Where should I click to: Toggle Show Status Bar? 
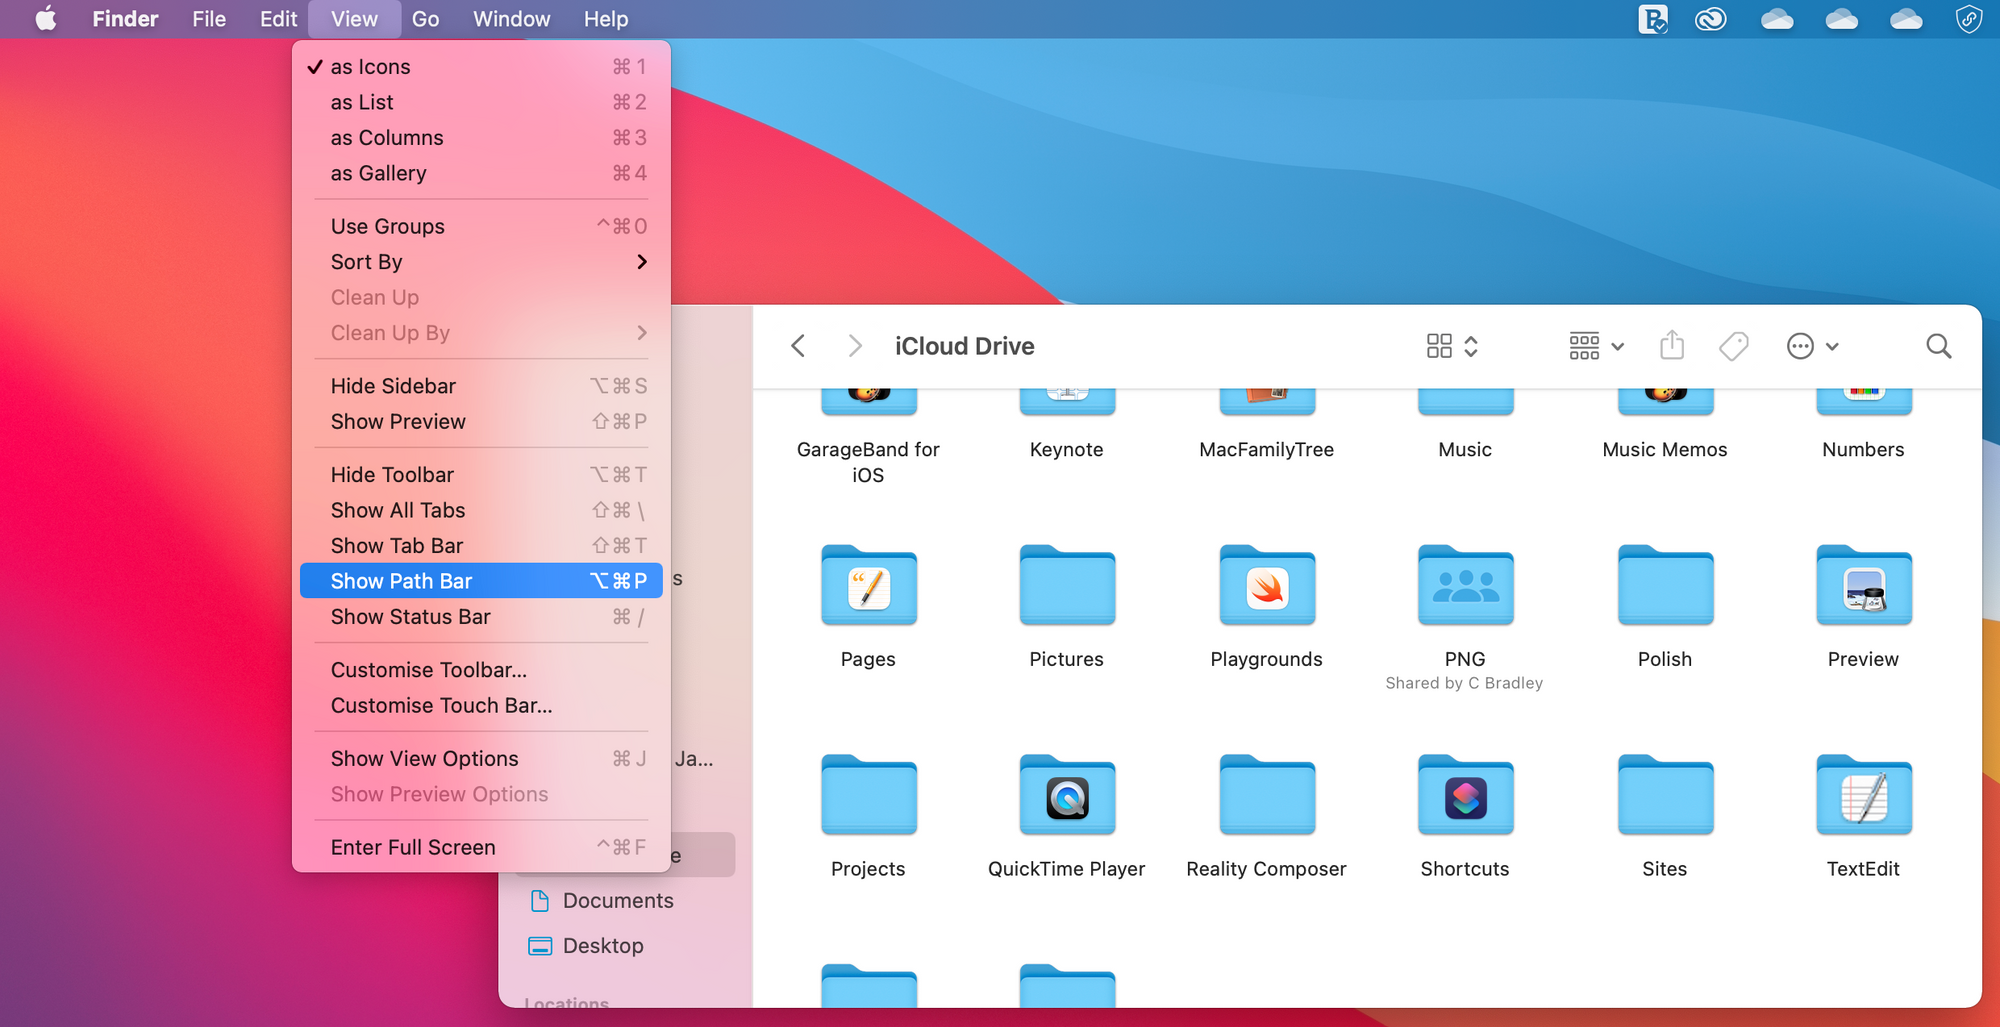point(410,617)
